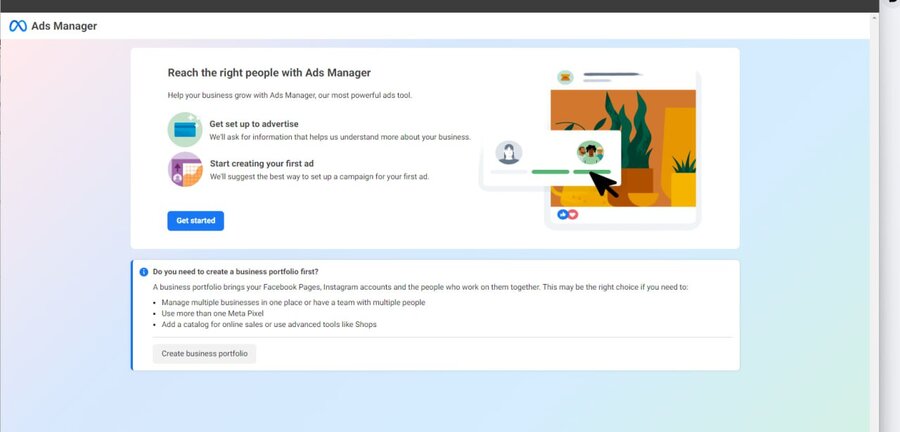Click the Ads Manager title text
Image resolution: width=900 pixels, height=432 pixels.
coord(64,26)
